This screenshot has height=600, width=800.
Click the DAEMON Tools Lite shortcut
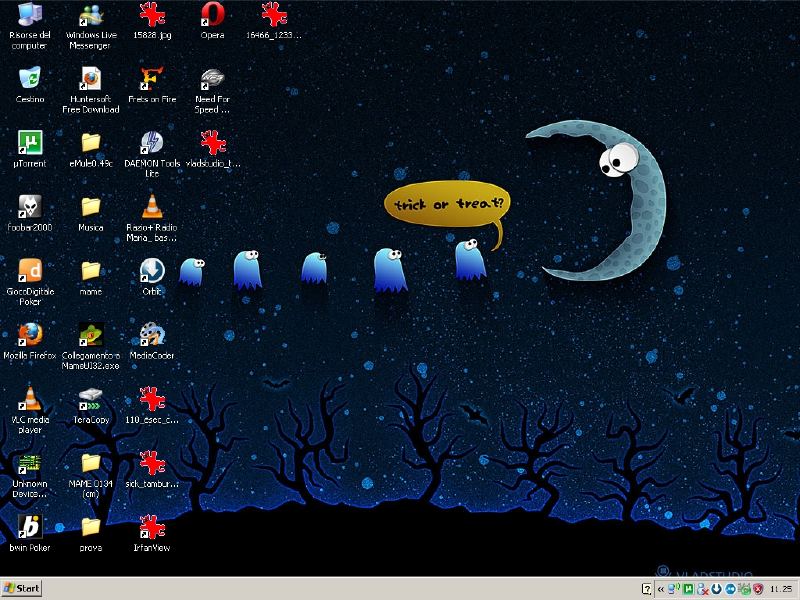coord(152,143)
